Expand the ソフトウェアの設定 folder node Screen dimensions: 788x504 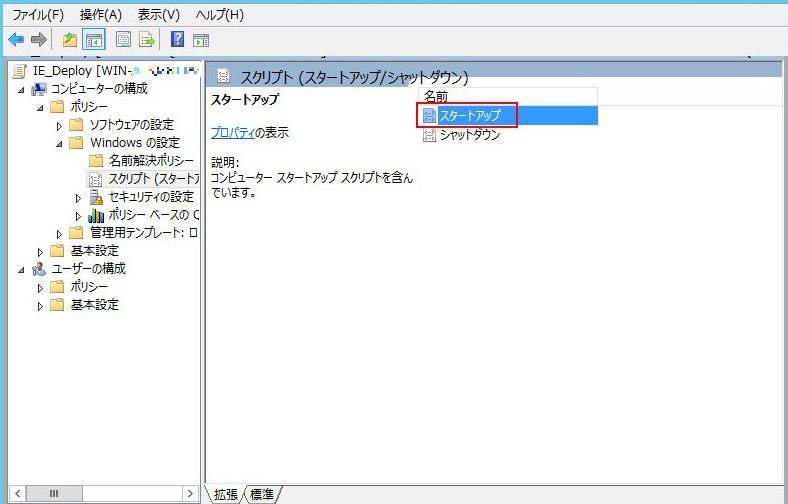tap(60, 125)
